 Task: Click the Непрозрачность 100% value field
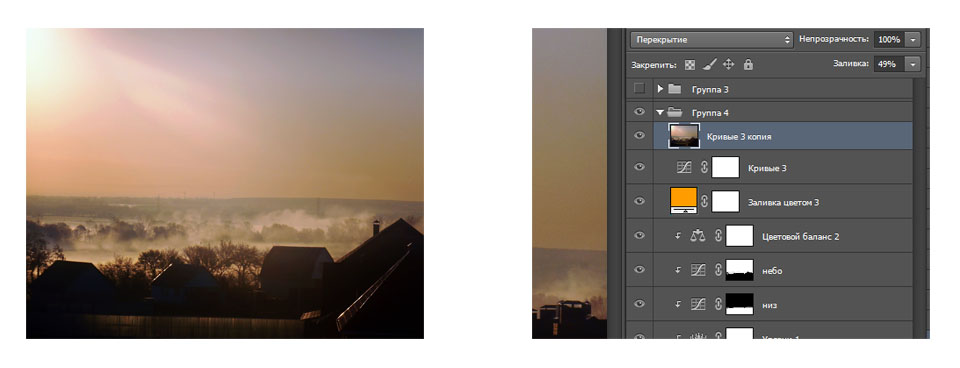pos(889,40)
